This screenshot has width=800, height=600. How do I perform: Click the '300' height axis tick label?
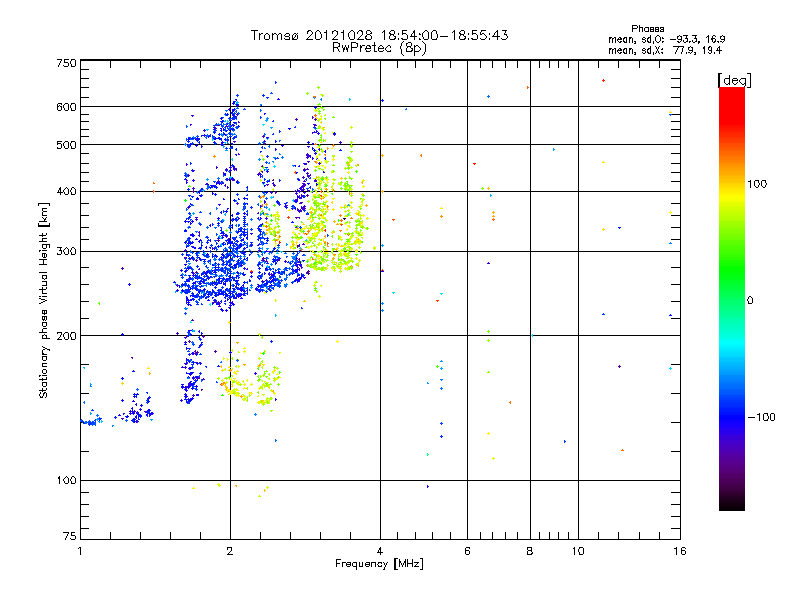(67, 252)
